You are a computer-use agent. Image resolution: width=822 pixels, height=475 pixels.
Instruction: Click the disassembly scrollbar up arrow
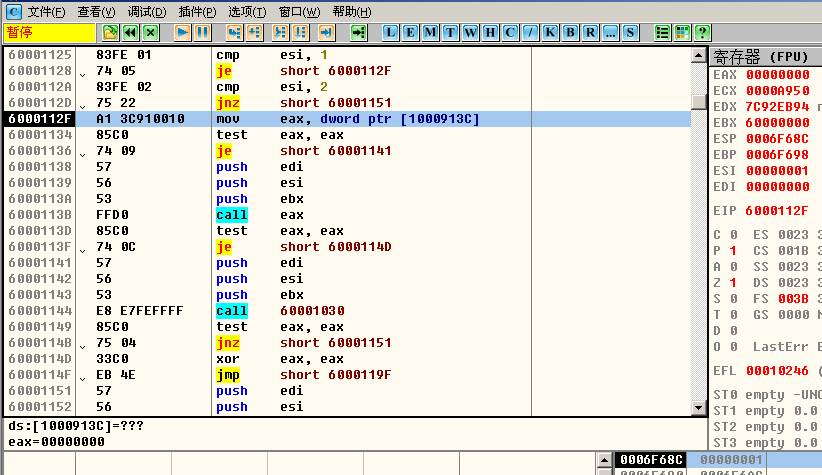point(698,55)
